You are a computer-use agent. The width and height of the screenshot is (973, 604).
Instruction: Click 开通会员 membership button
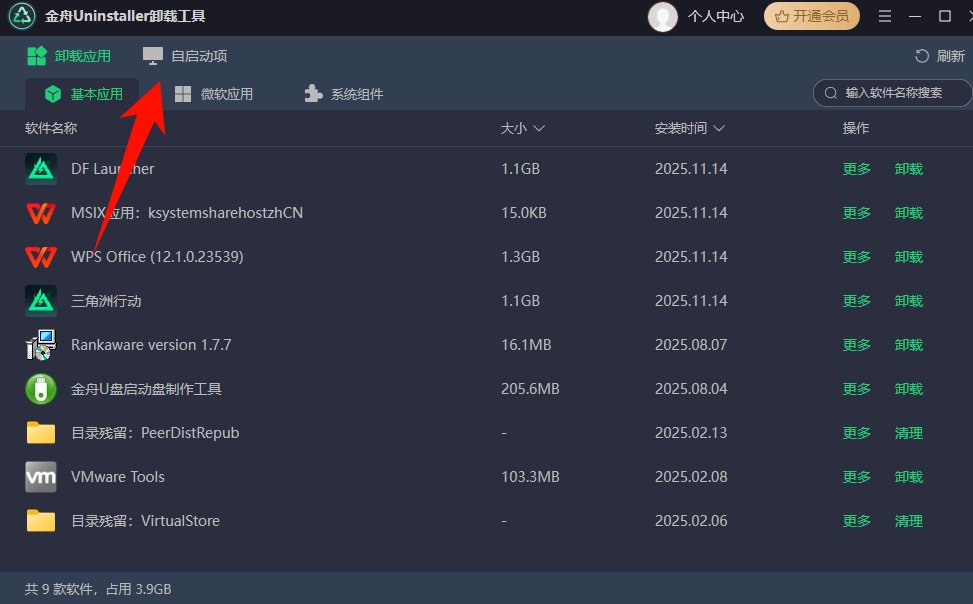pyautogui.click(x=811, y=16)
